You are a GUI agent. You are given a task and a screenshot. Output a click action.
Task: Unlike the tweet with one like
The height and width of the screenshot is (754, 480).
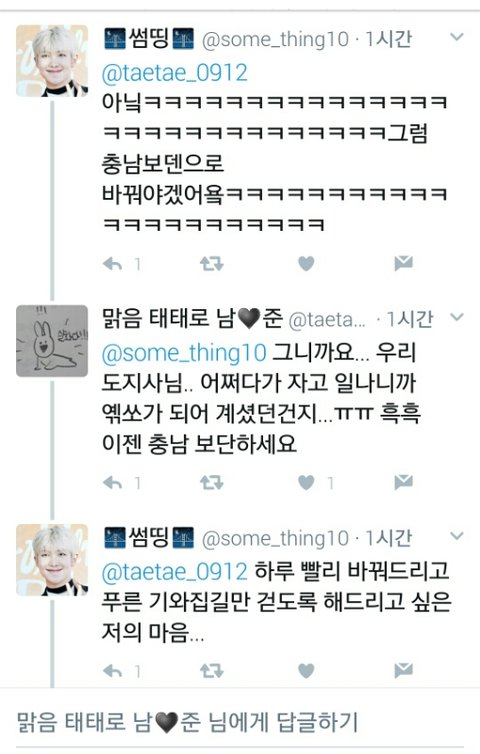[x=306, y=482]
